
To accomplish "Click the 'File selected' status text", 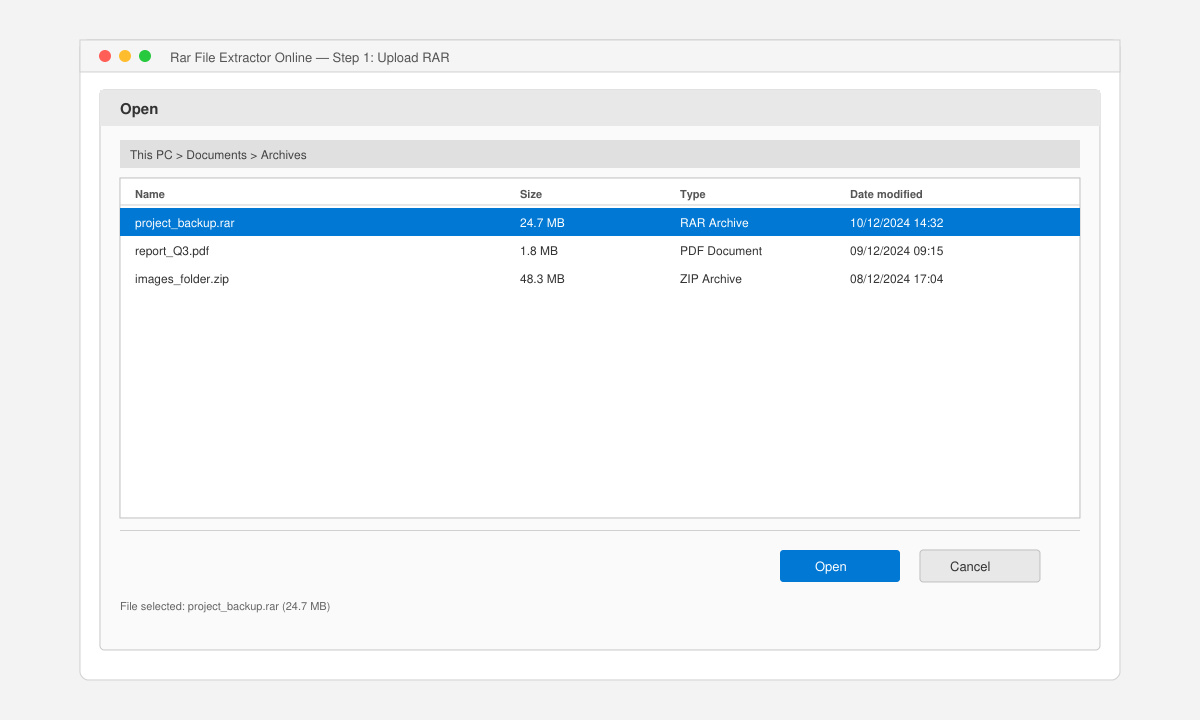I will pyautogui.click(x=225, y=606).
